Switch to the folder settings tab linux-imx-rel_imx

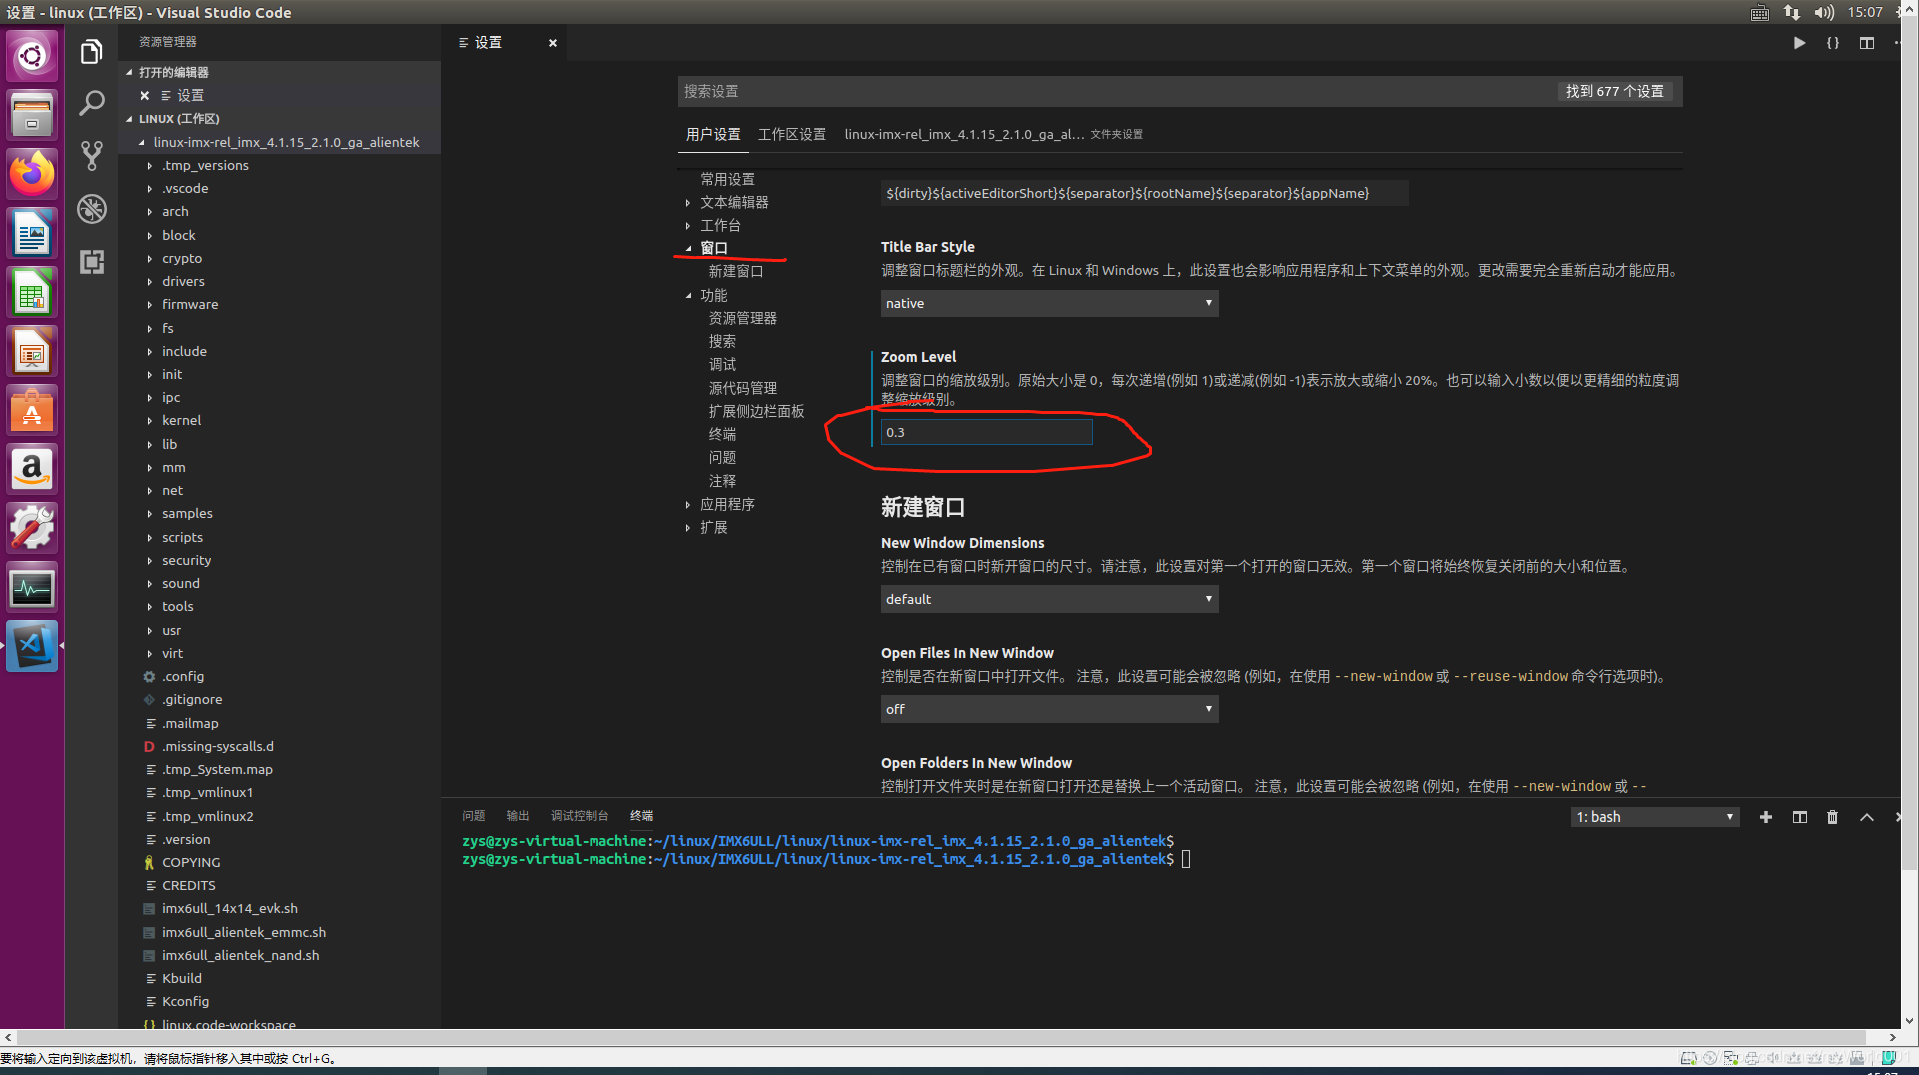click(993, 134)
